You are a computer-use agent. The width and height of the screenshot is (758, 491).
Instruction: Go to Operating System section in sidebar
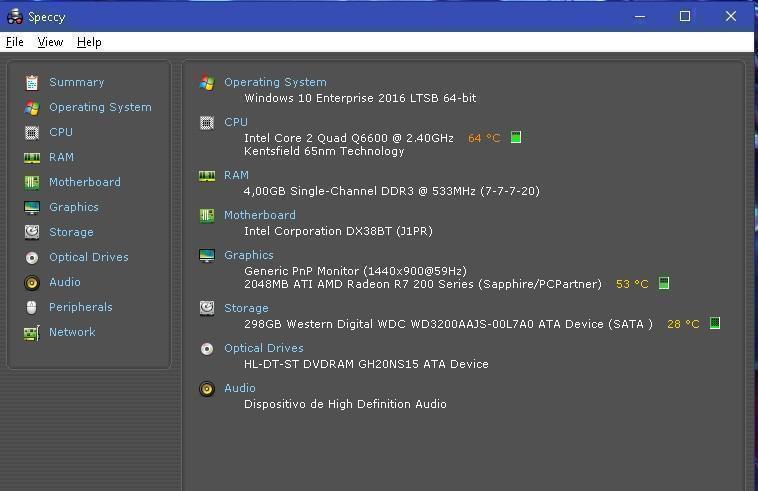pyautogui.click(x=100, y=107)
